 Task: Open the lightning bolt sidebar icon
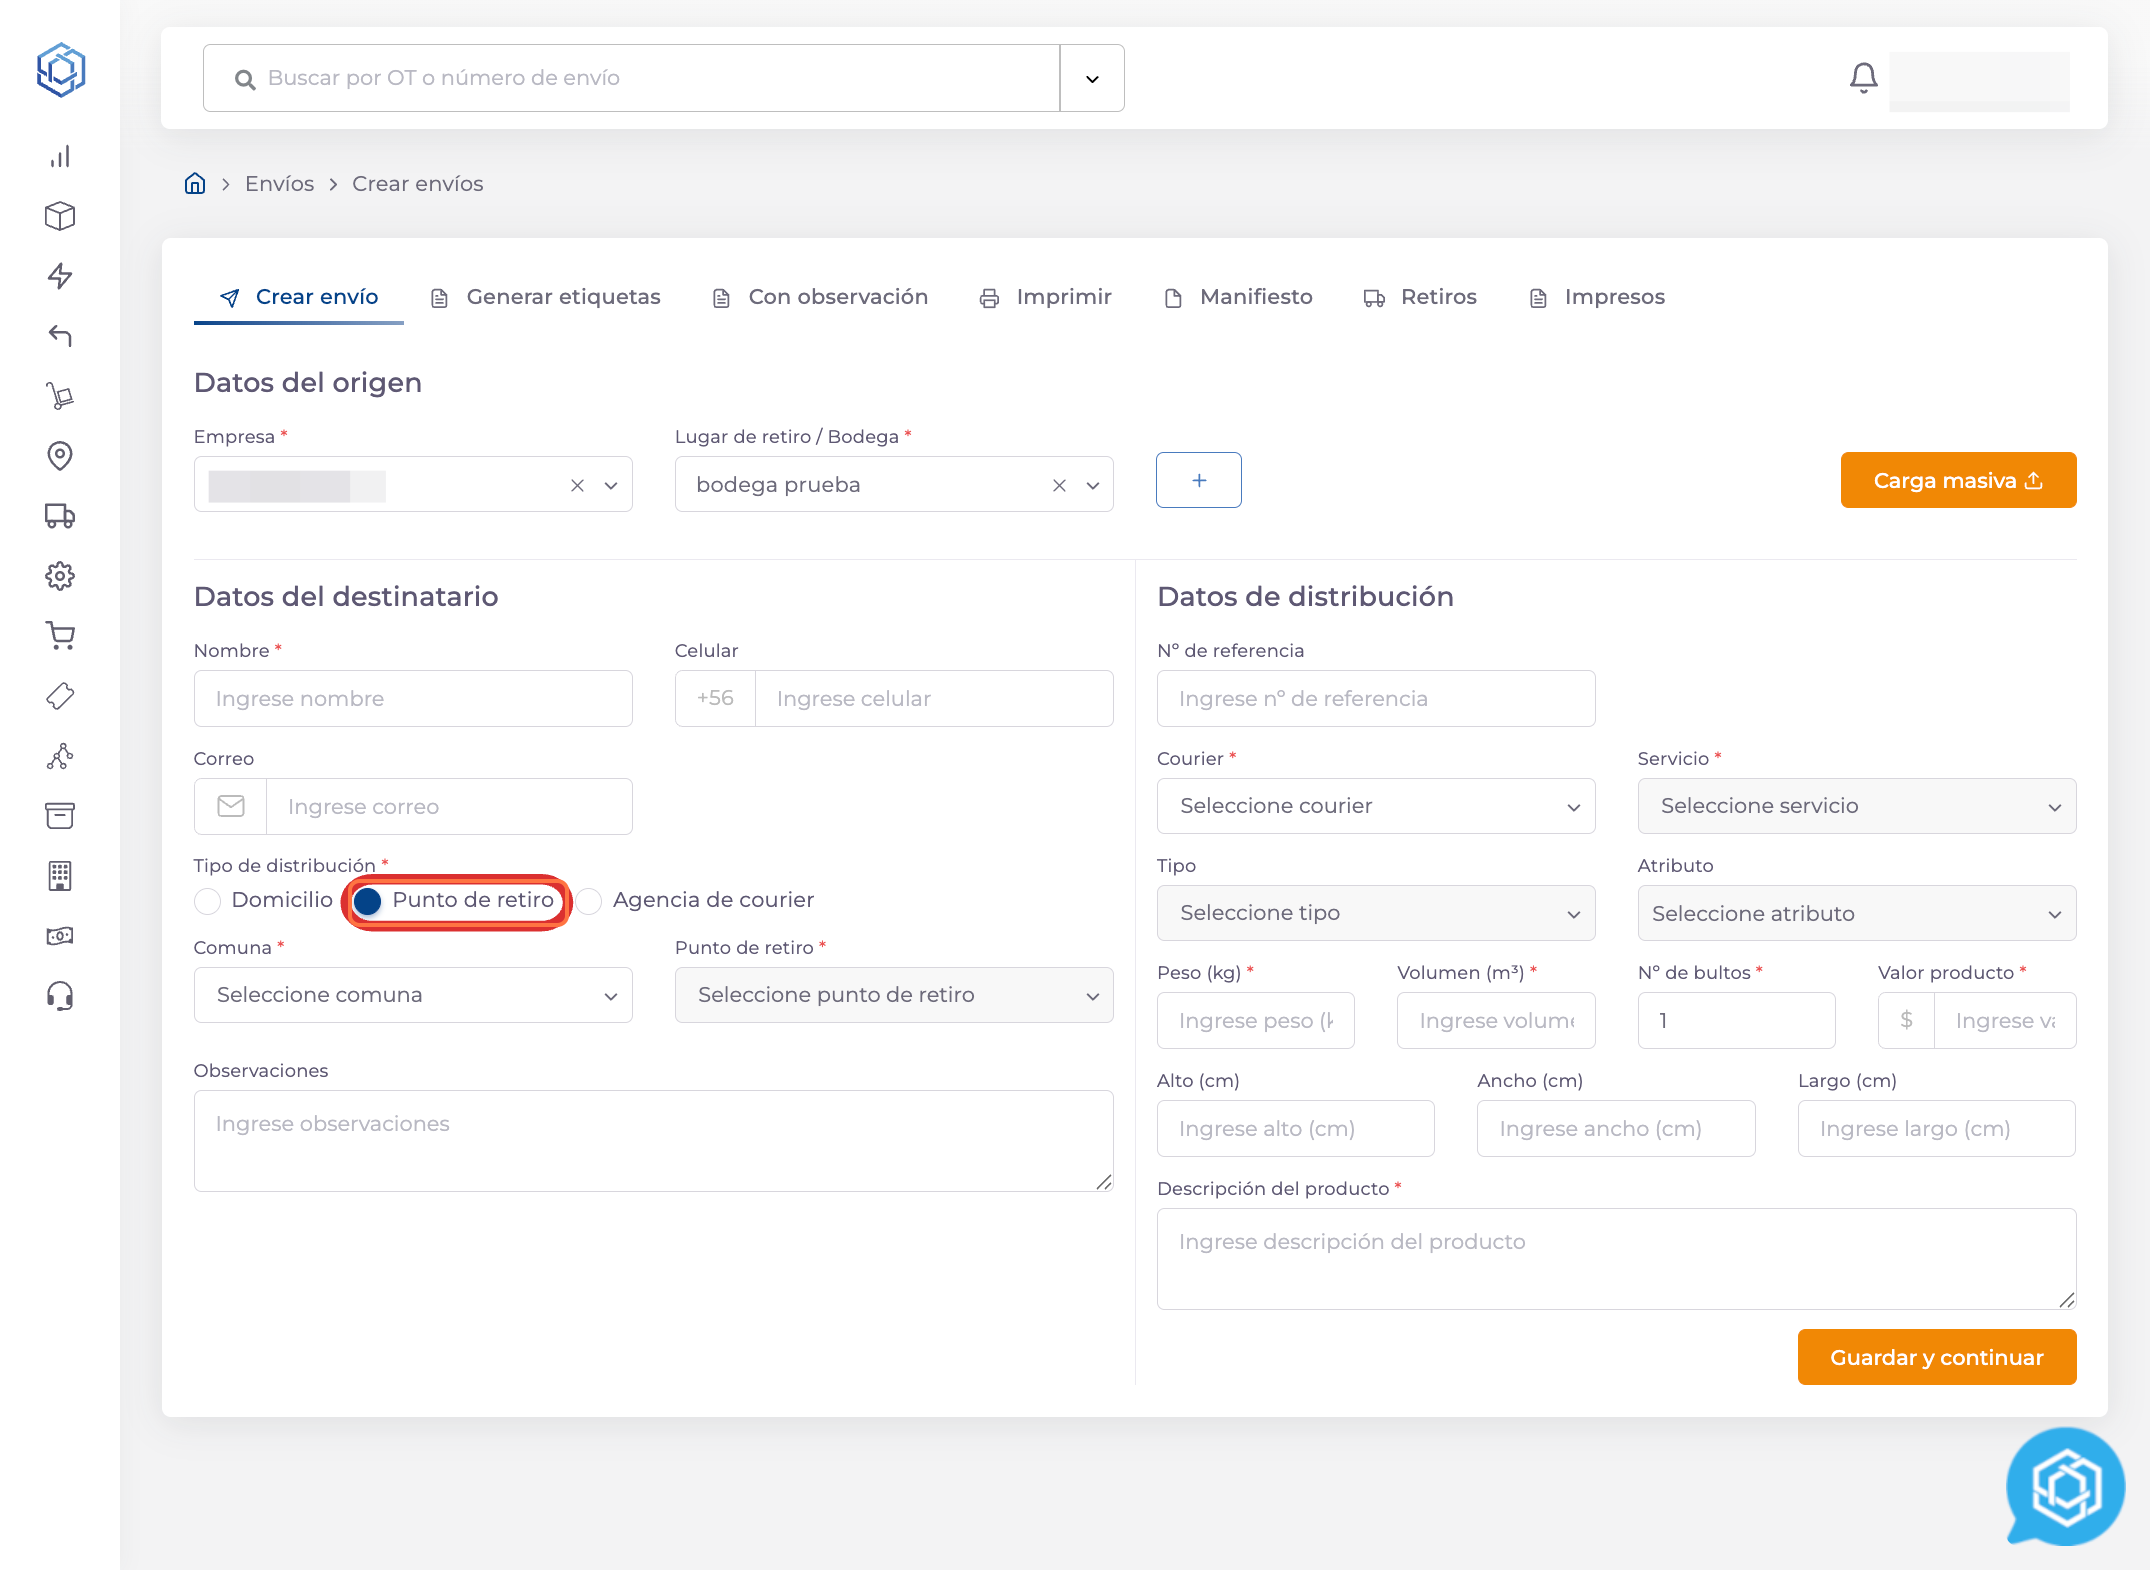(60, 276)
